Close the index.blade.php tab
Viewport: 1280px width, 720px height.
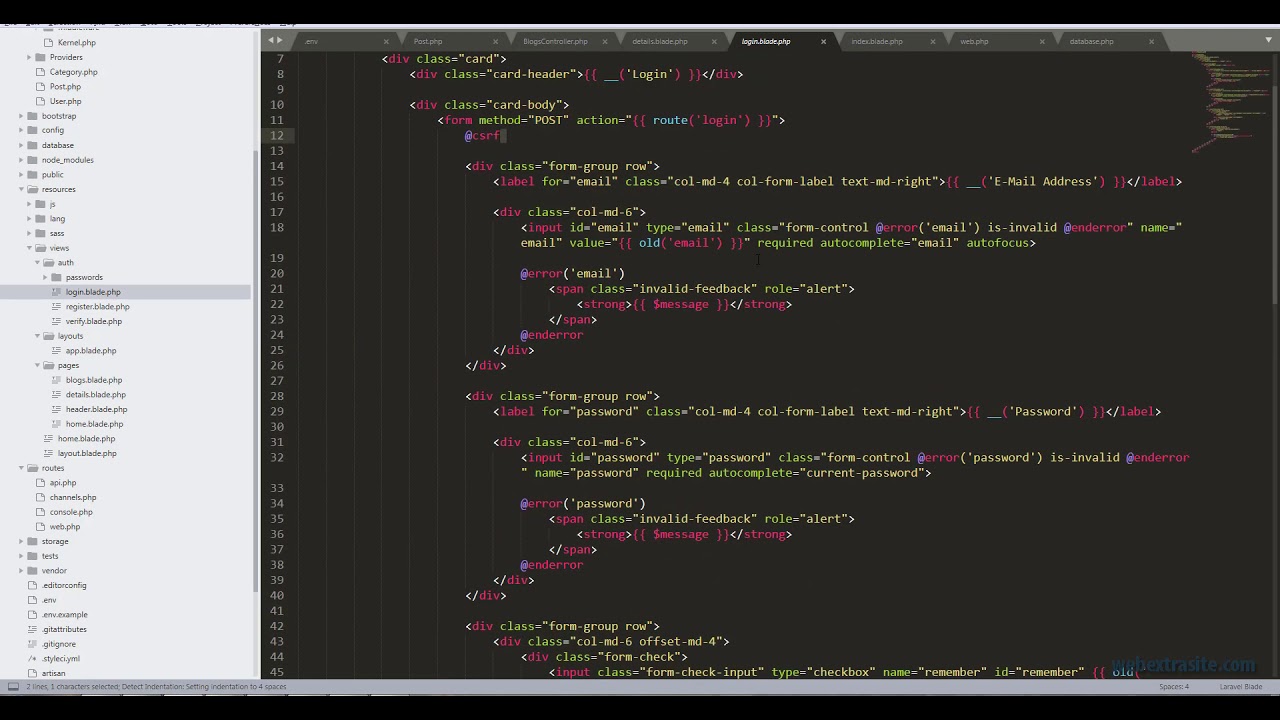pos(933,42)
